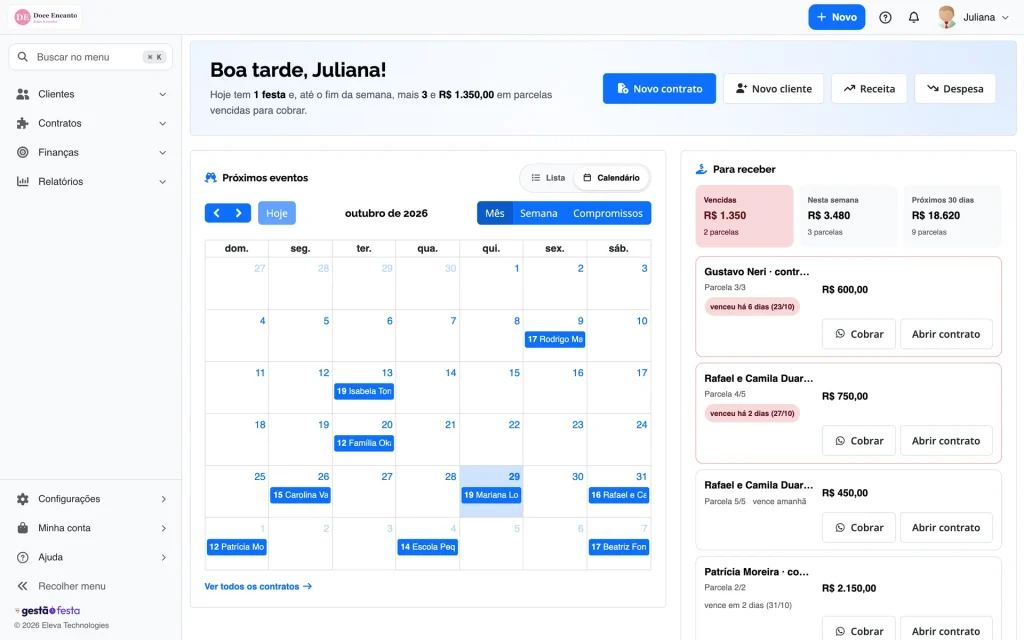Select the Semana calendar tab
This screenshot has width=1024, height=640.
(538, 213)
